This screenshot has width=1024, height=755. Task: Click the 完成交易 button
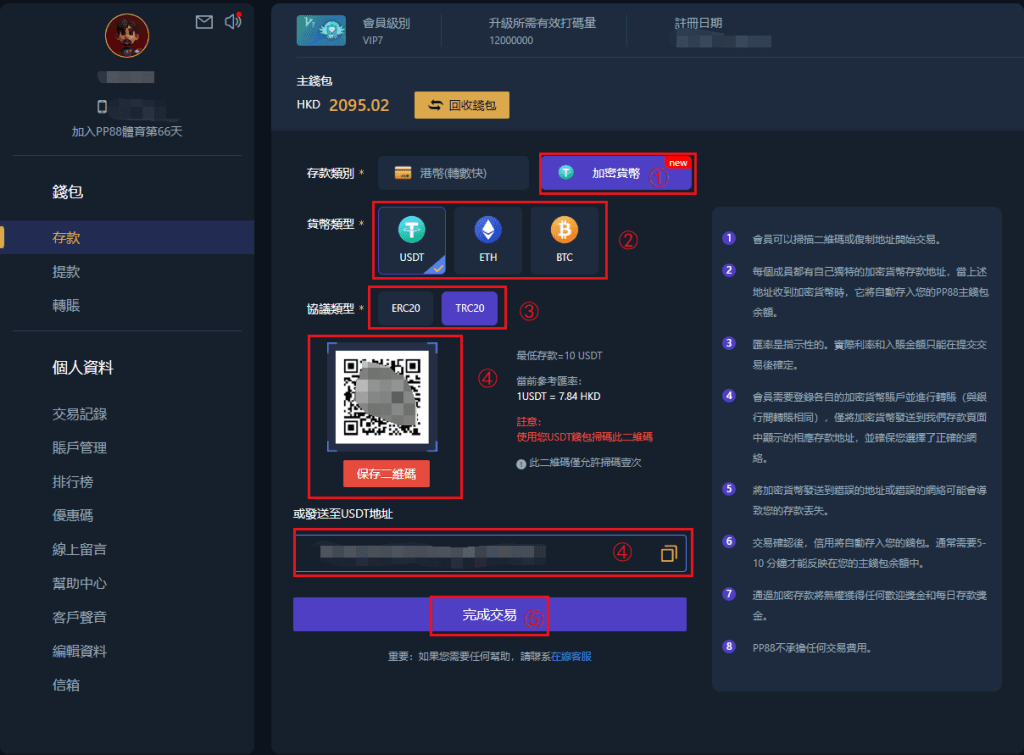point(490,615)
